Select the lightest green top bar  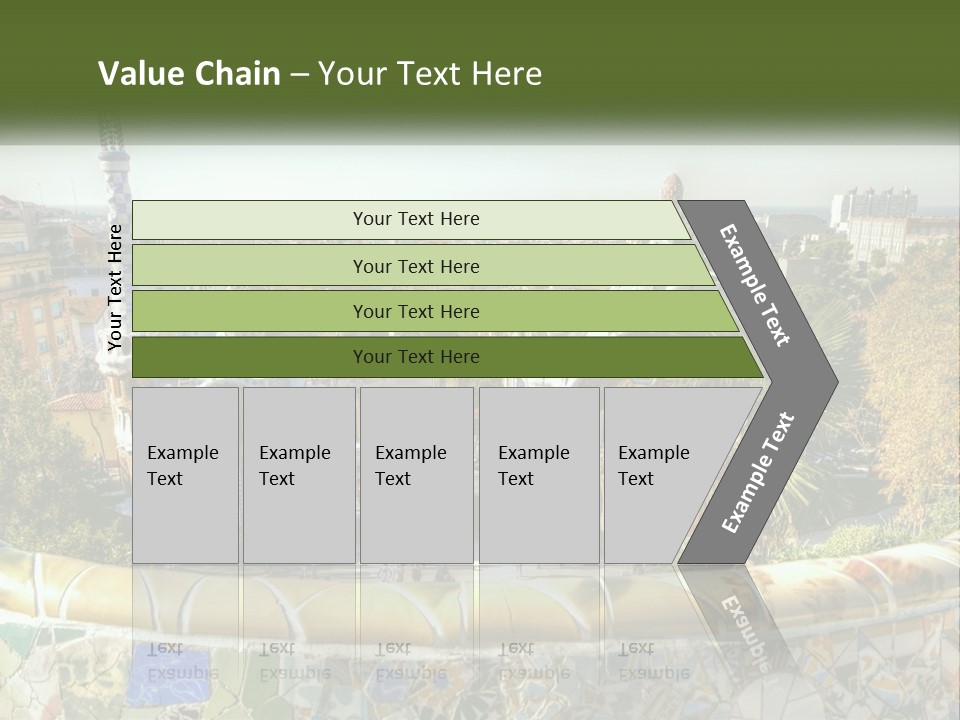coord(415,219)
